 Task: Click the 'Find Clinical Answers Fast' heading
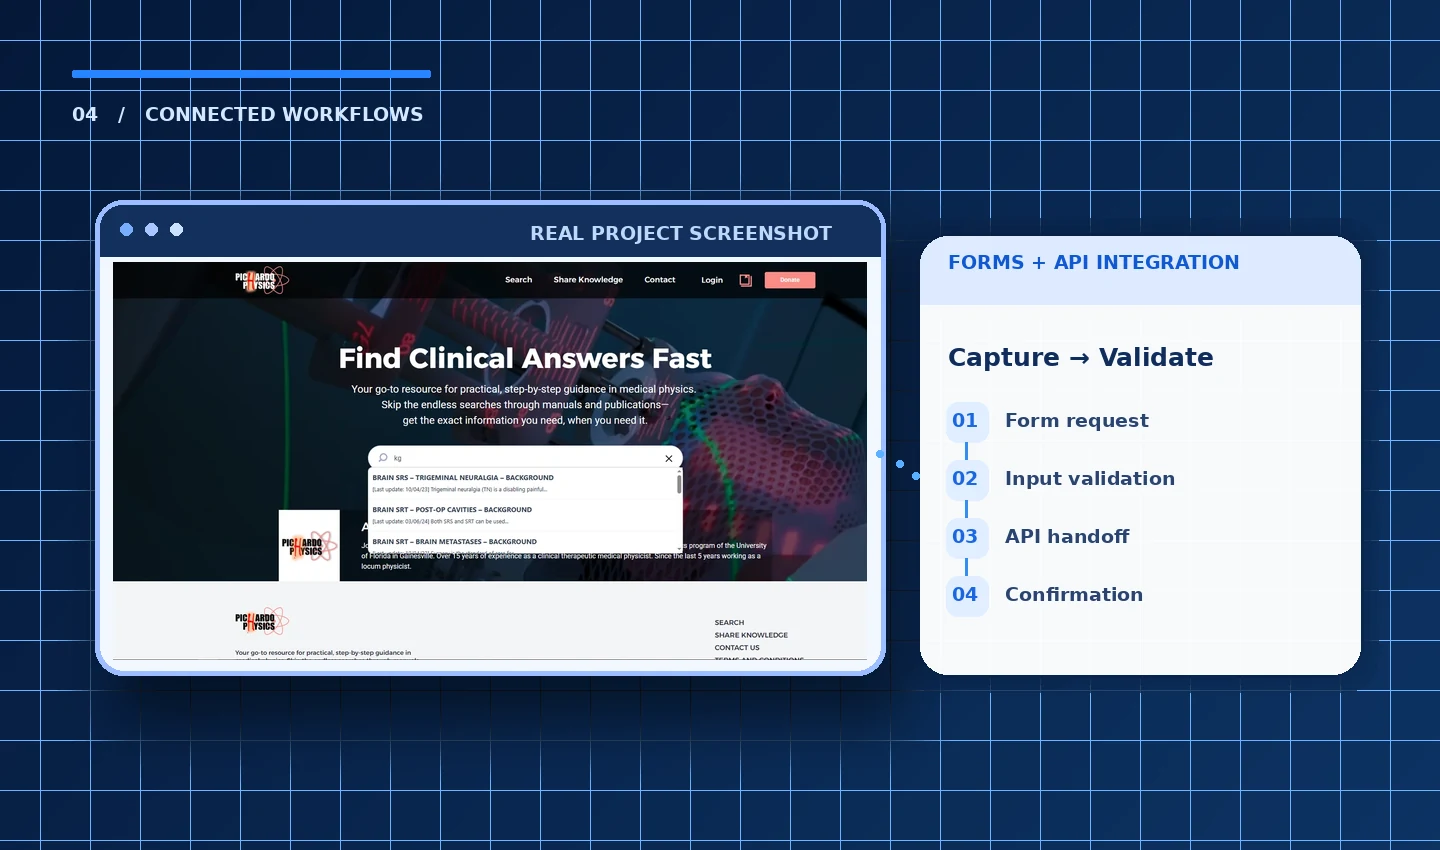coord(525,358)
